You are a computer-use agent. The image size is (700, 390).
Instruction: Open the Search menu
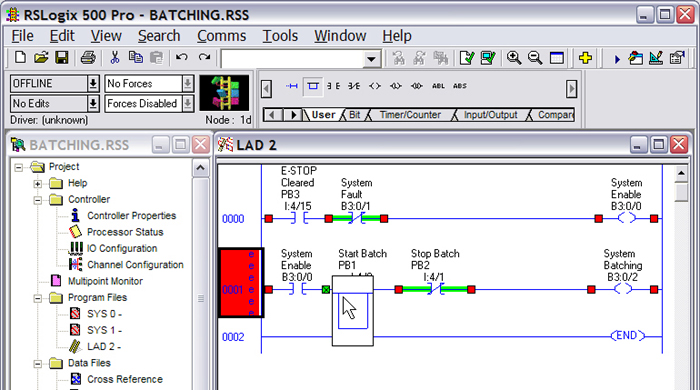tap(159, 36)
